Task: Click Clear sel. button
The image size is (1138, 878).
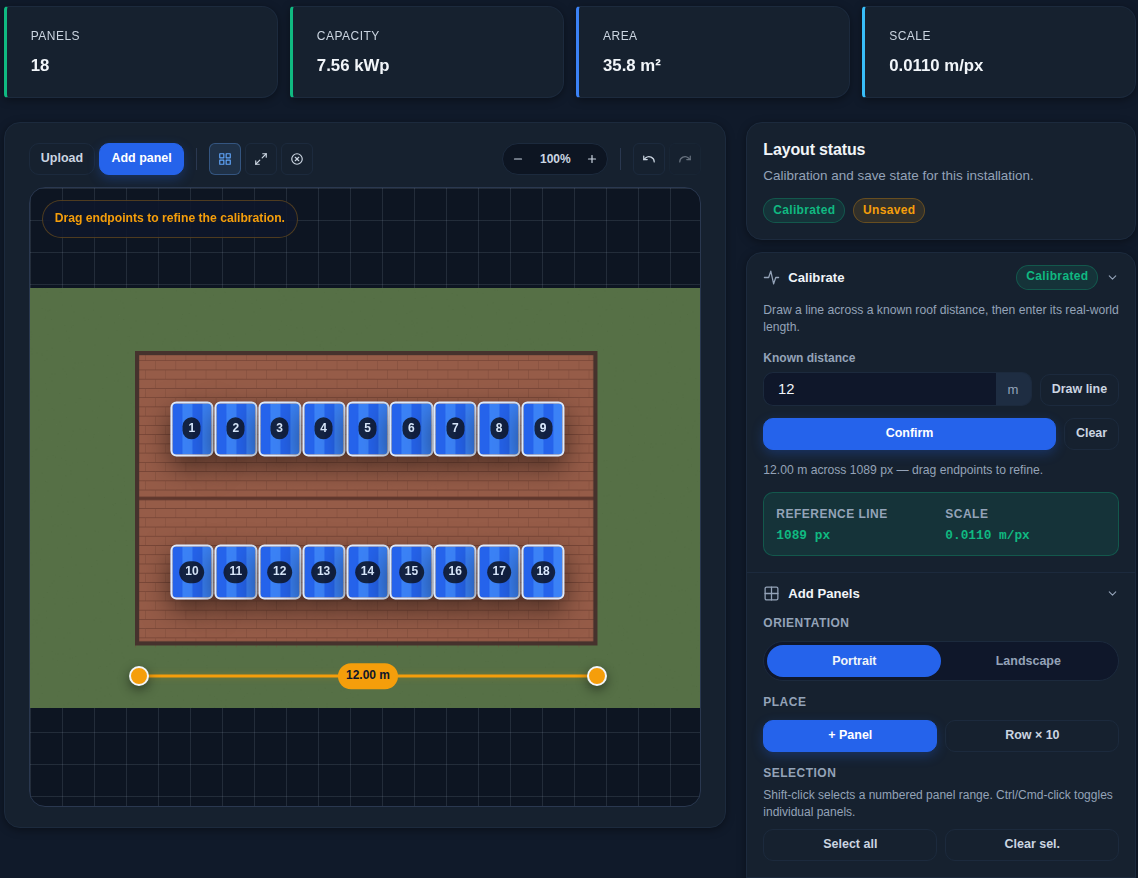Action: tap(1031, 844)
